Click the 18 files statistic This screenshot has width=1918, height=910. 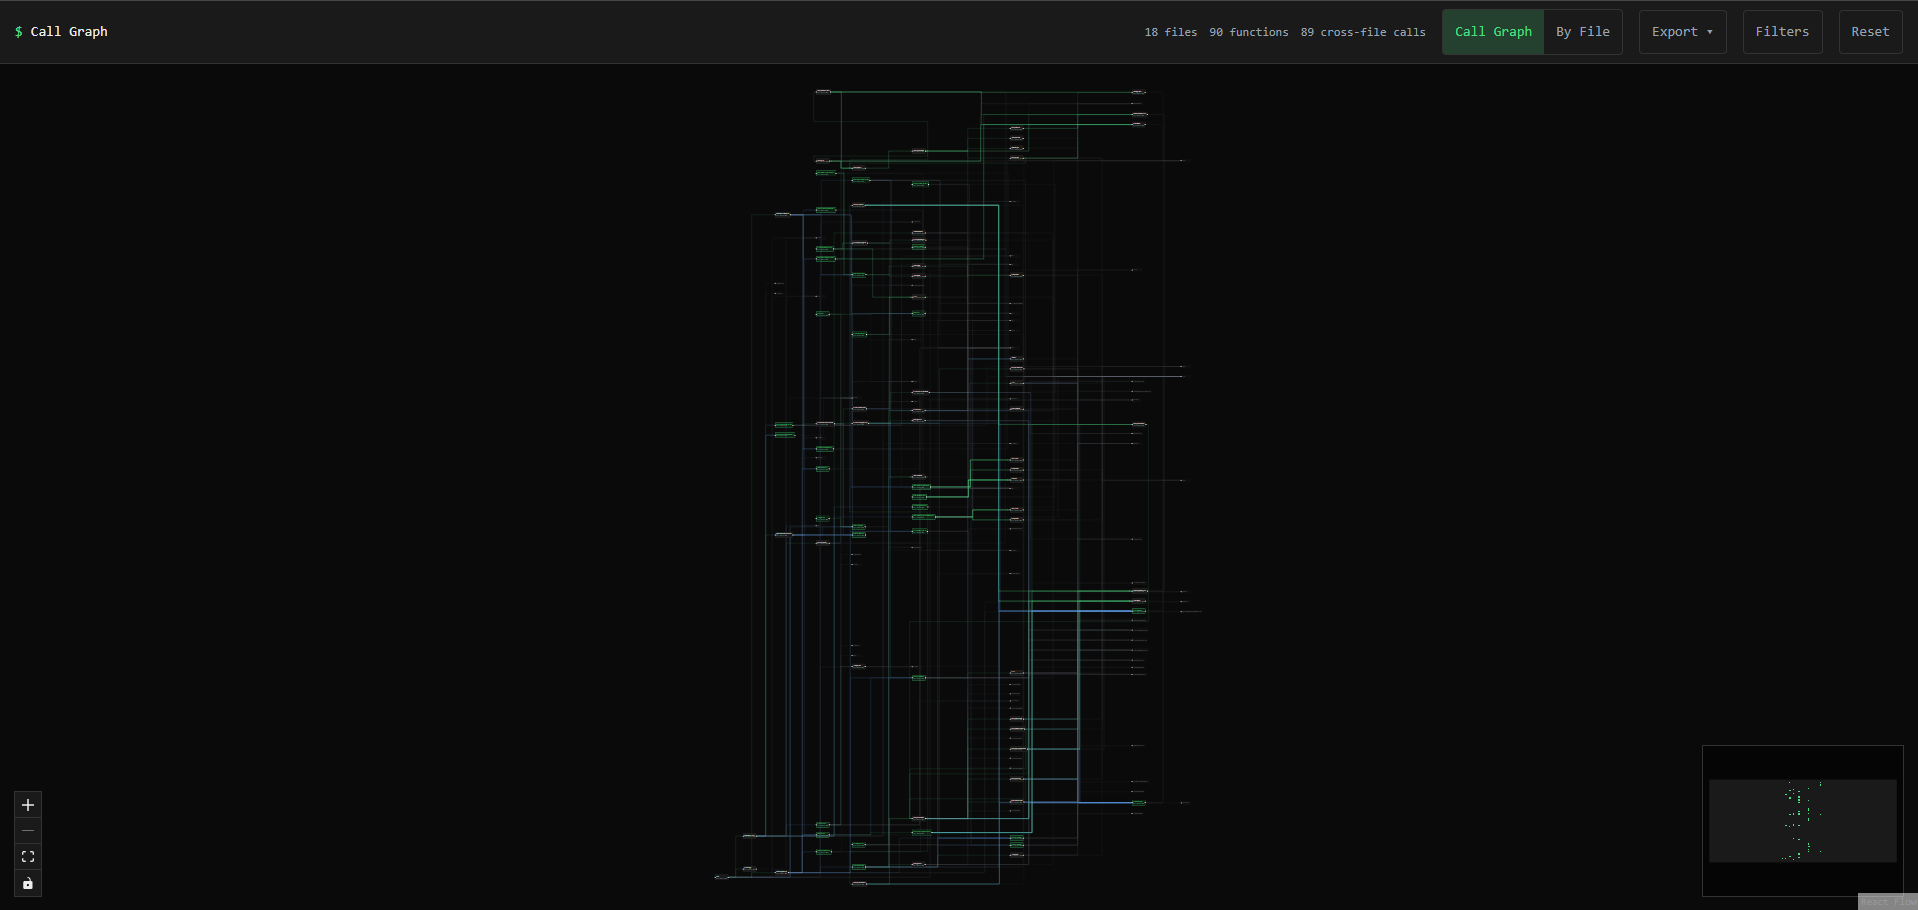point(1170,32)
